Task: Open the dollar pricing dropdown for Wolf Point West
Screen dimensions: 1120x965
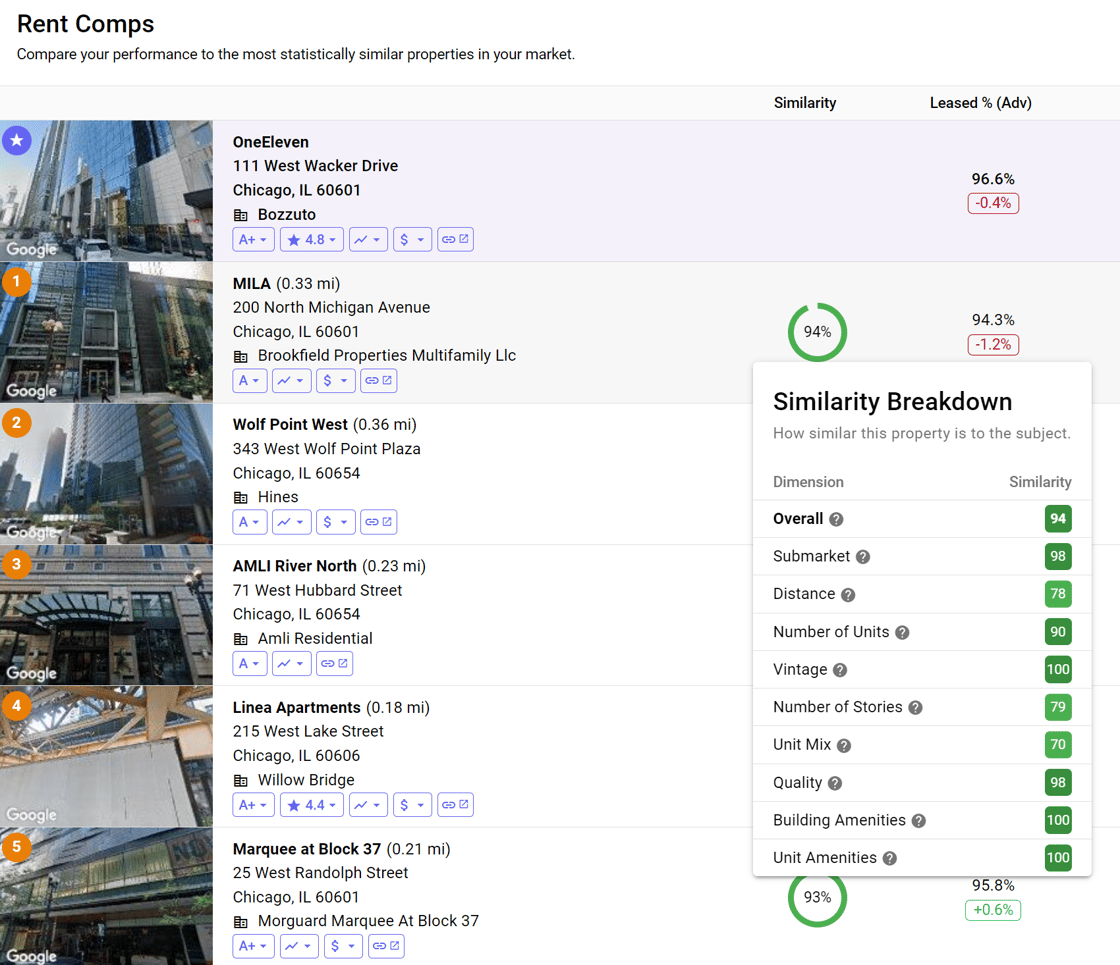Action: click(336, 522)
